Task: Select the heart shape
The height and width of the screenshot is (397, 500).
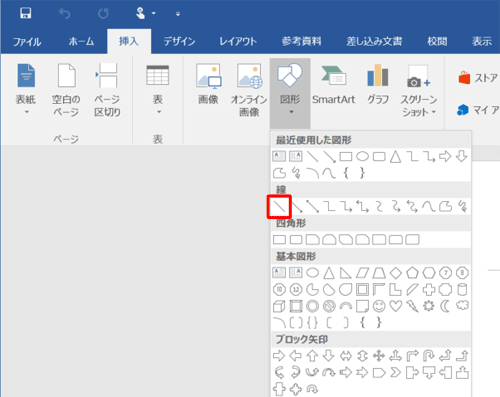Action: pyautogui.click(x=396, y=306)
